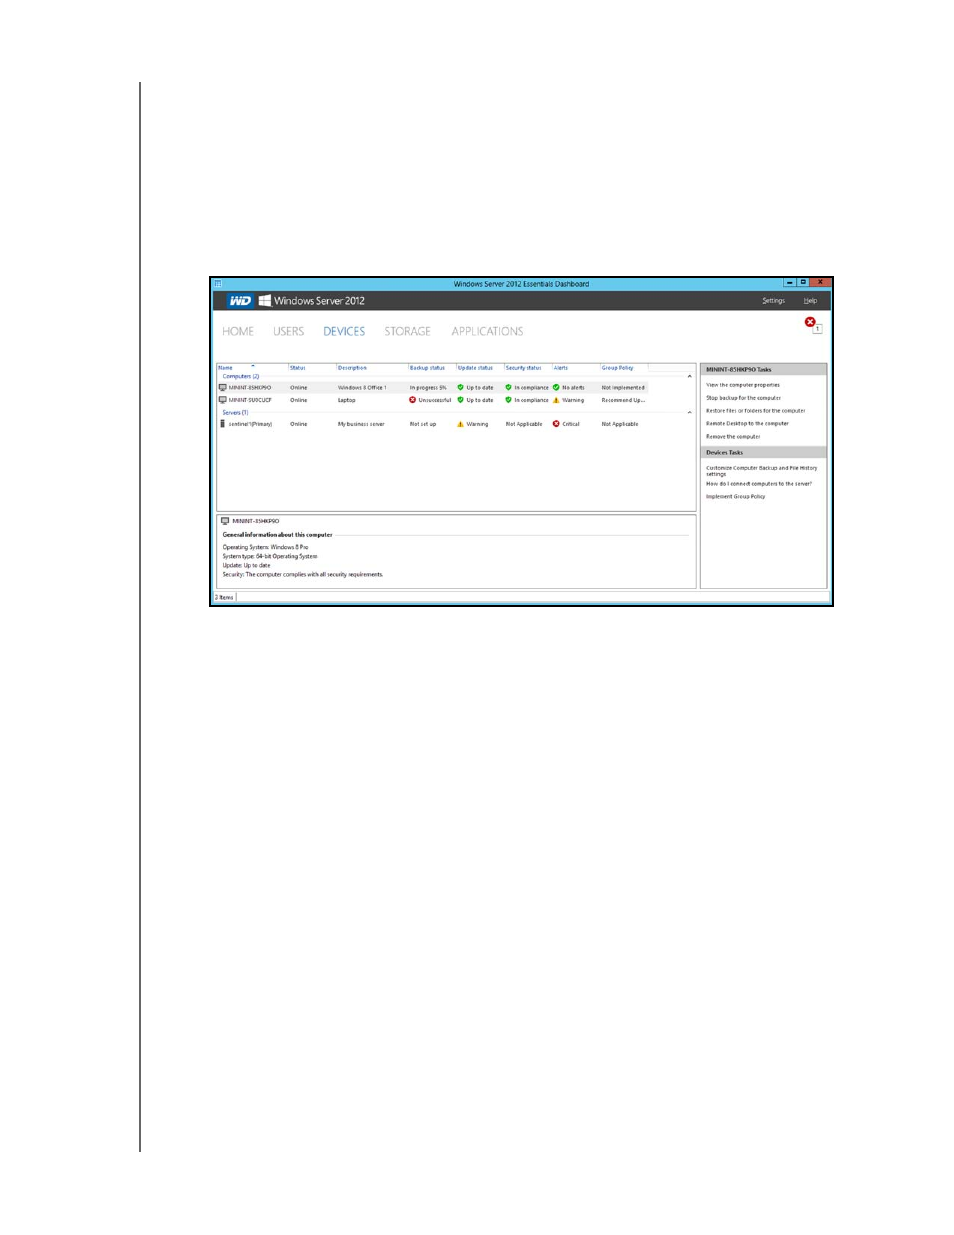Viewport: 954px width, 1235px height.
Task: Click the computer icon in details pane header
Action: [x=225, y=521]
